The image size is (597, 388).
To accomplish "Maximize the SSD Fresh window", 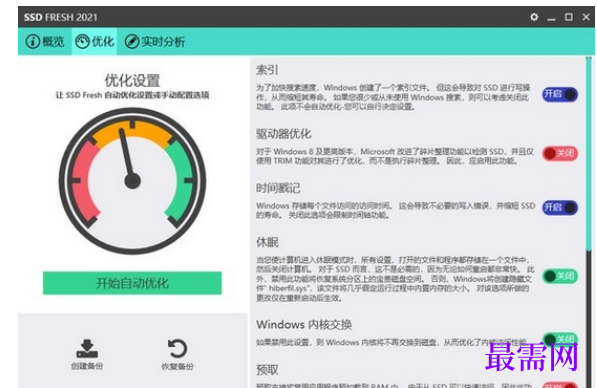I will pos(568,17).
